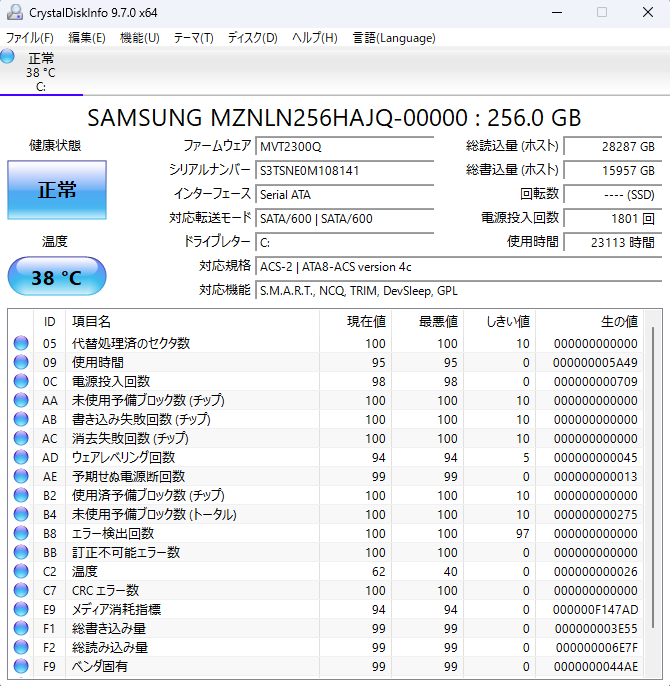The height and width of the screenshot is (686, 670).
Task: Click status orb for row B2 使用済予備ブロック数
Action: pyautogui.click(x=21, y=495)
